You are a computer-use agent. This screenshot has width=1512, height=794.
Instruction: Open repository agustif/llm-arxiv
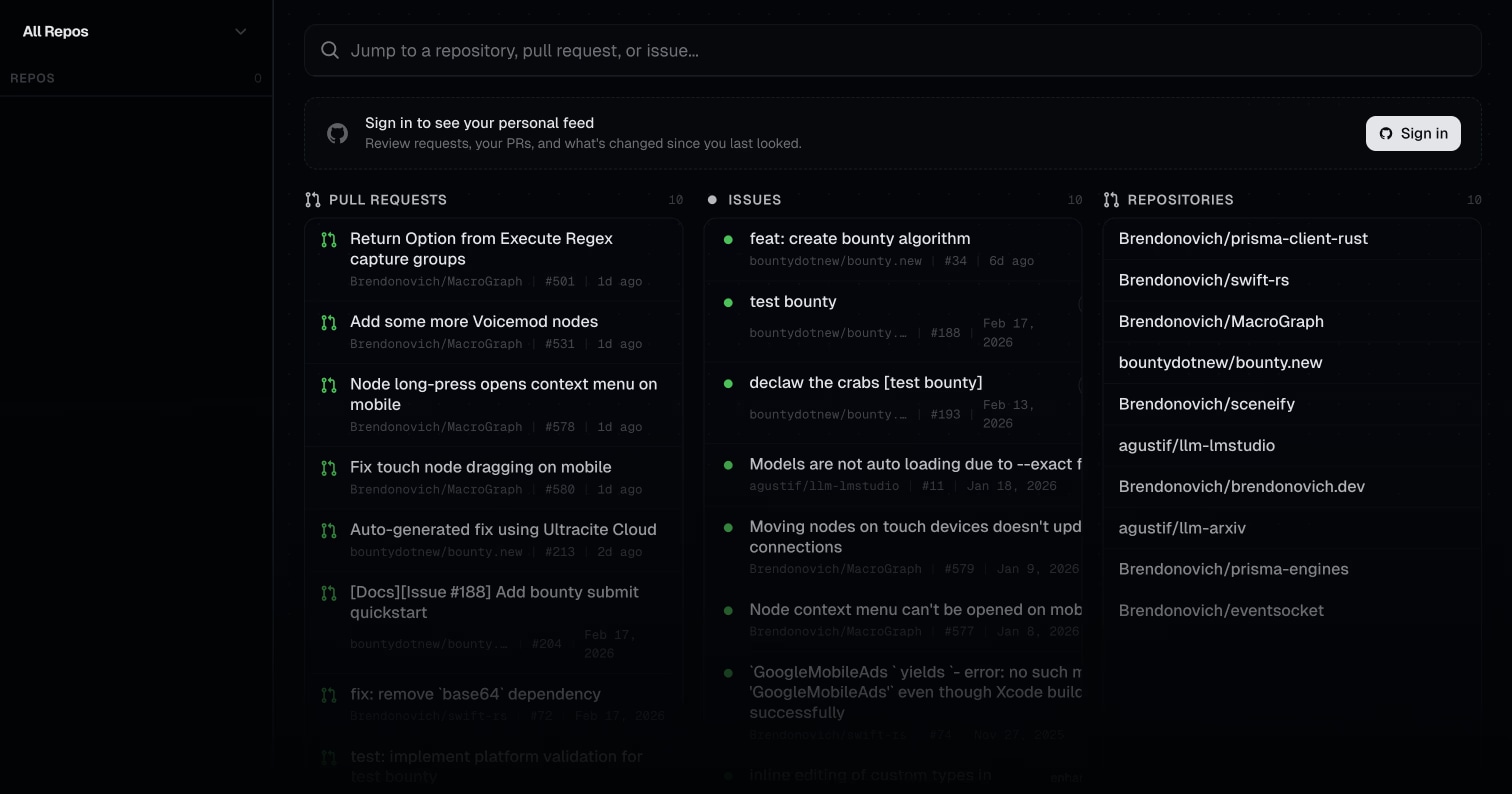1292,528
